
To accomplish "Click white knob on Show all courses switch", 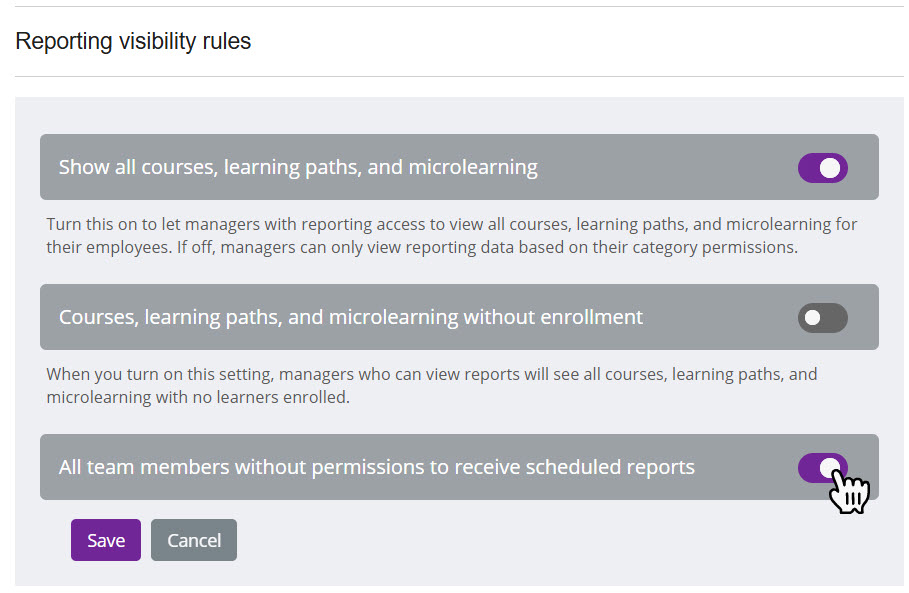I will pos(830,168).
